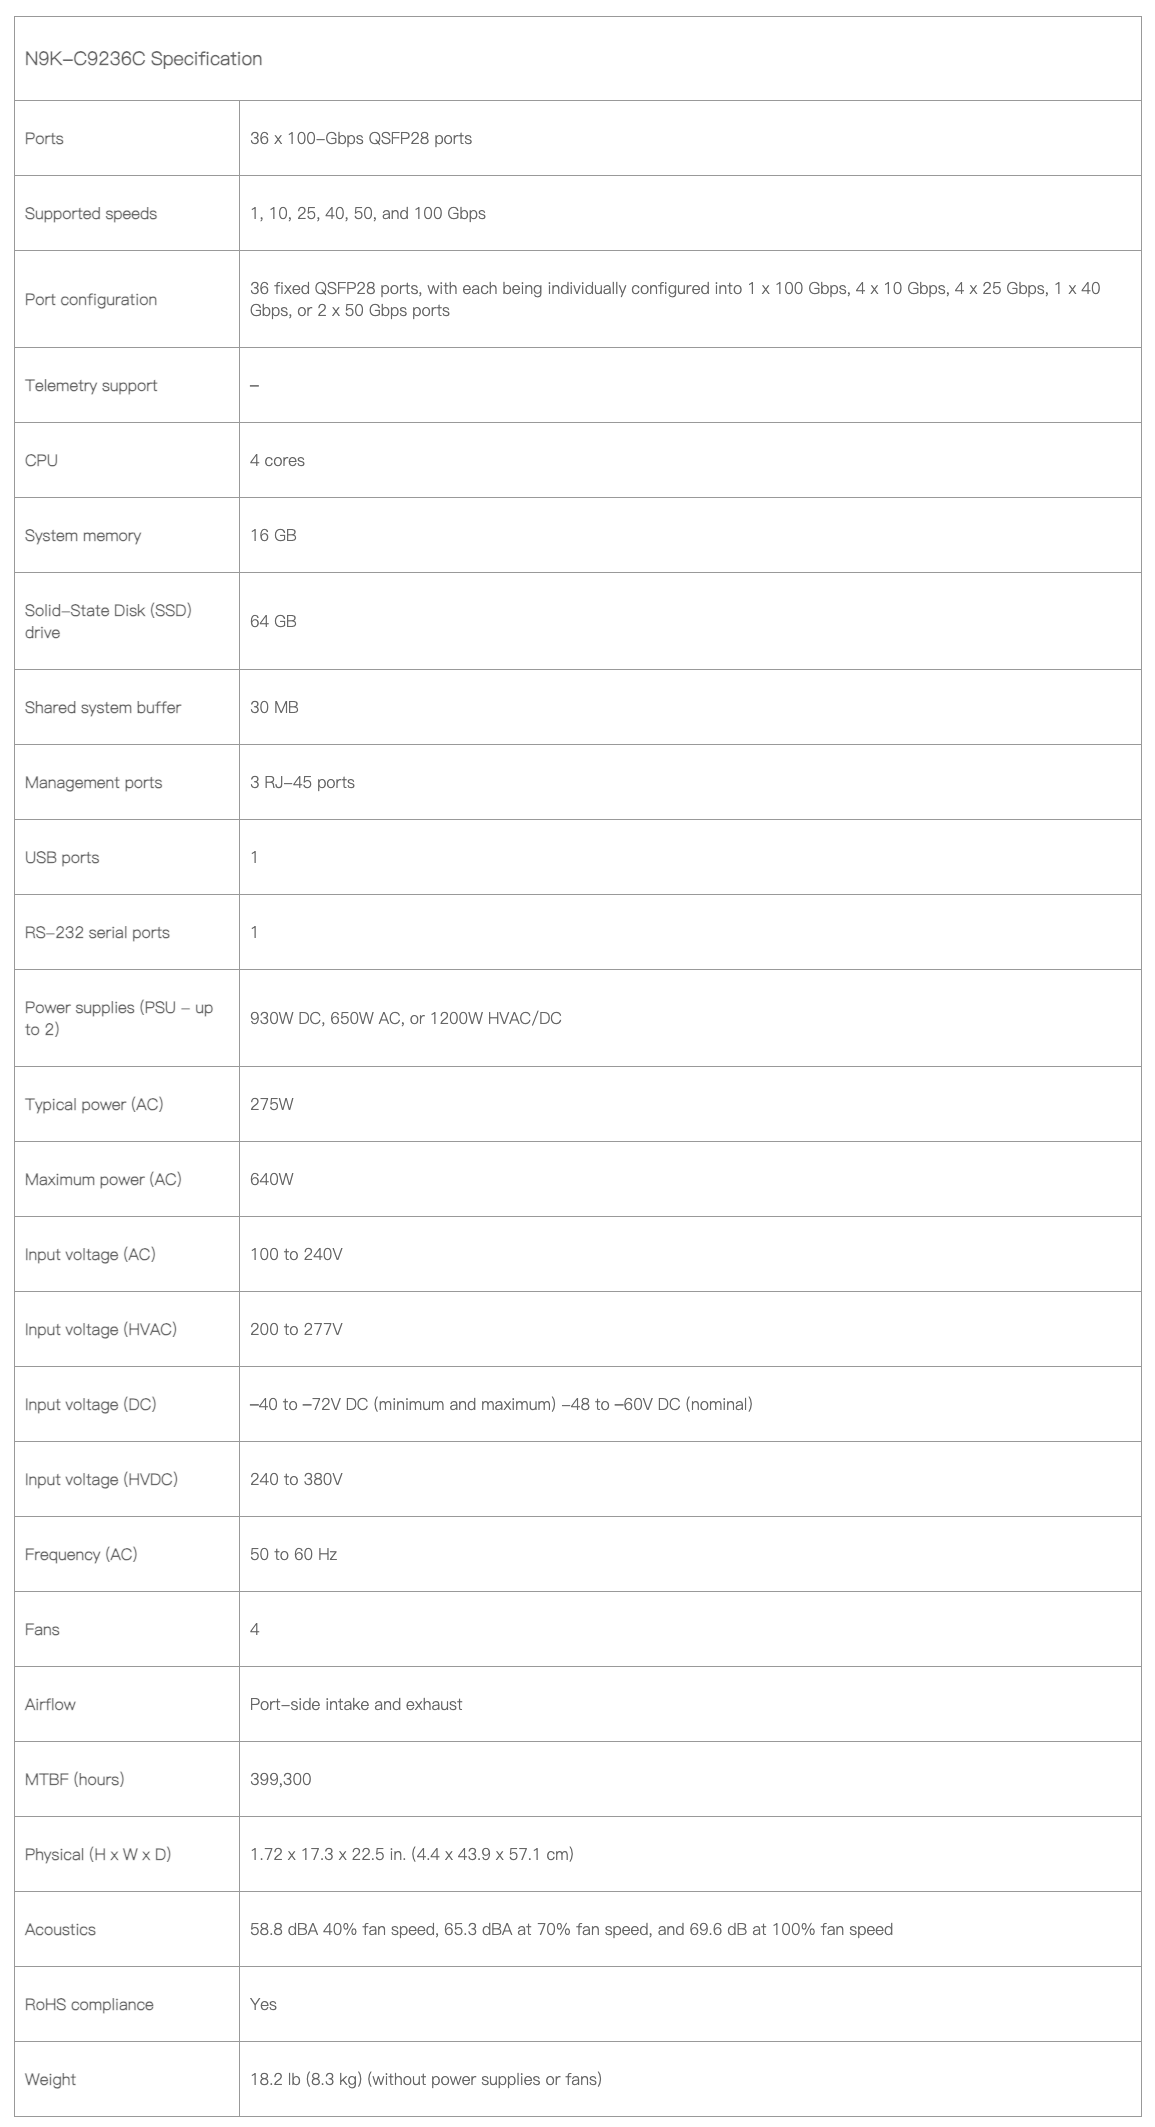Viewport: 1155px width, 2127px height.
Task: Click the Solid-State Disk (SSD) drive label
Action: [107, 621]
